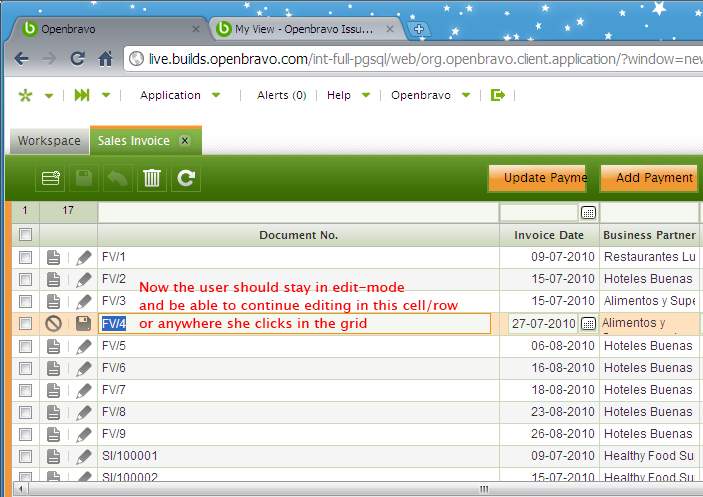Click the Update Payment button

point(537,178)
